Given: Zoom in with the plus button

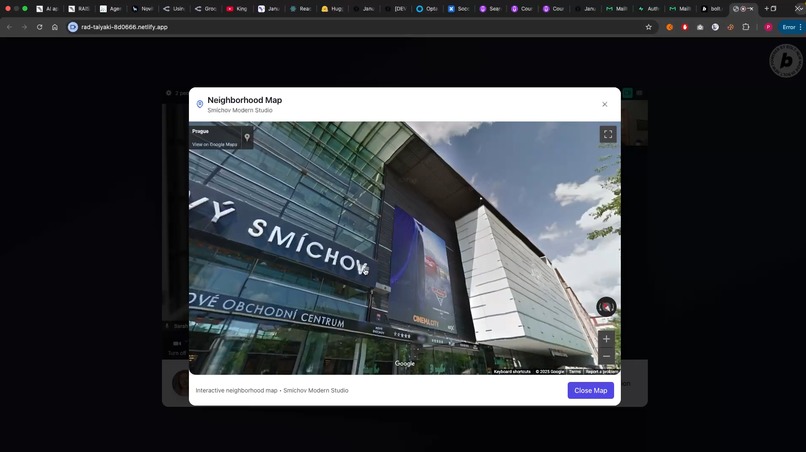Looking at the screenshot, I should coord(607,339).
